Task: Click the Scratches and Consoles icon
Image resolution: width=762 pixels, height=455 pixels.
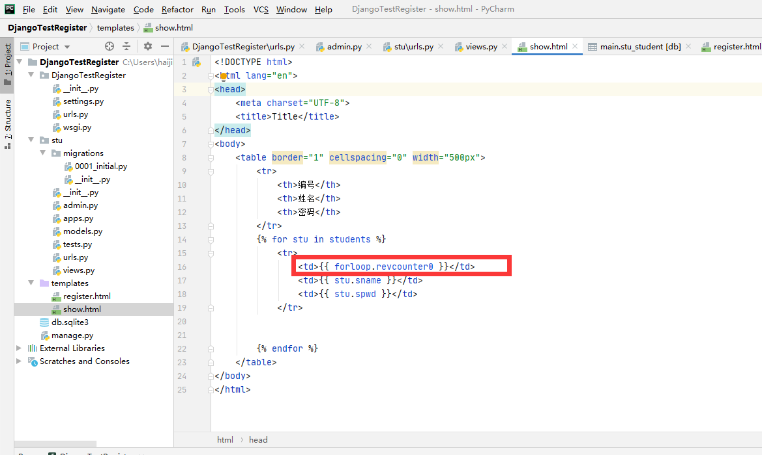Action: (x=33, y=361)
